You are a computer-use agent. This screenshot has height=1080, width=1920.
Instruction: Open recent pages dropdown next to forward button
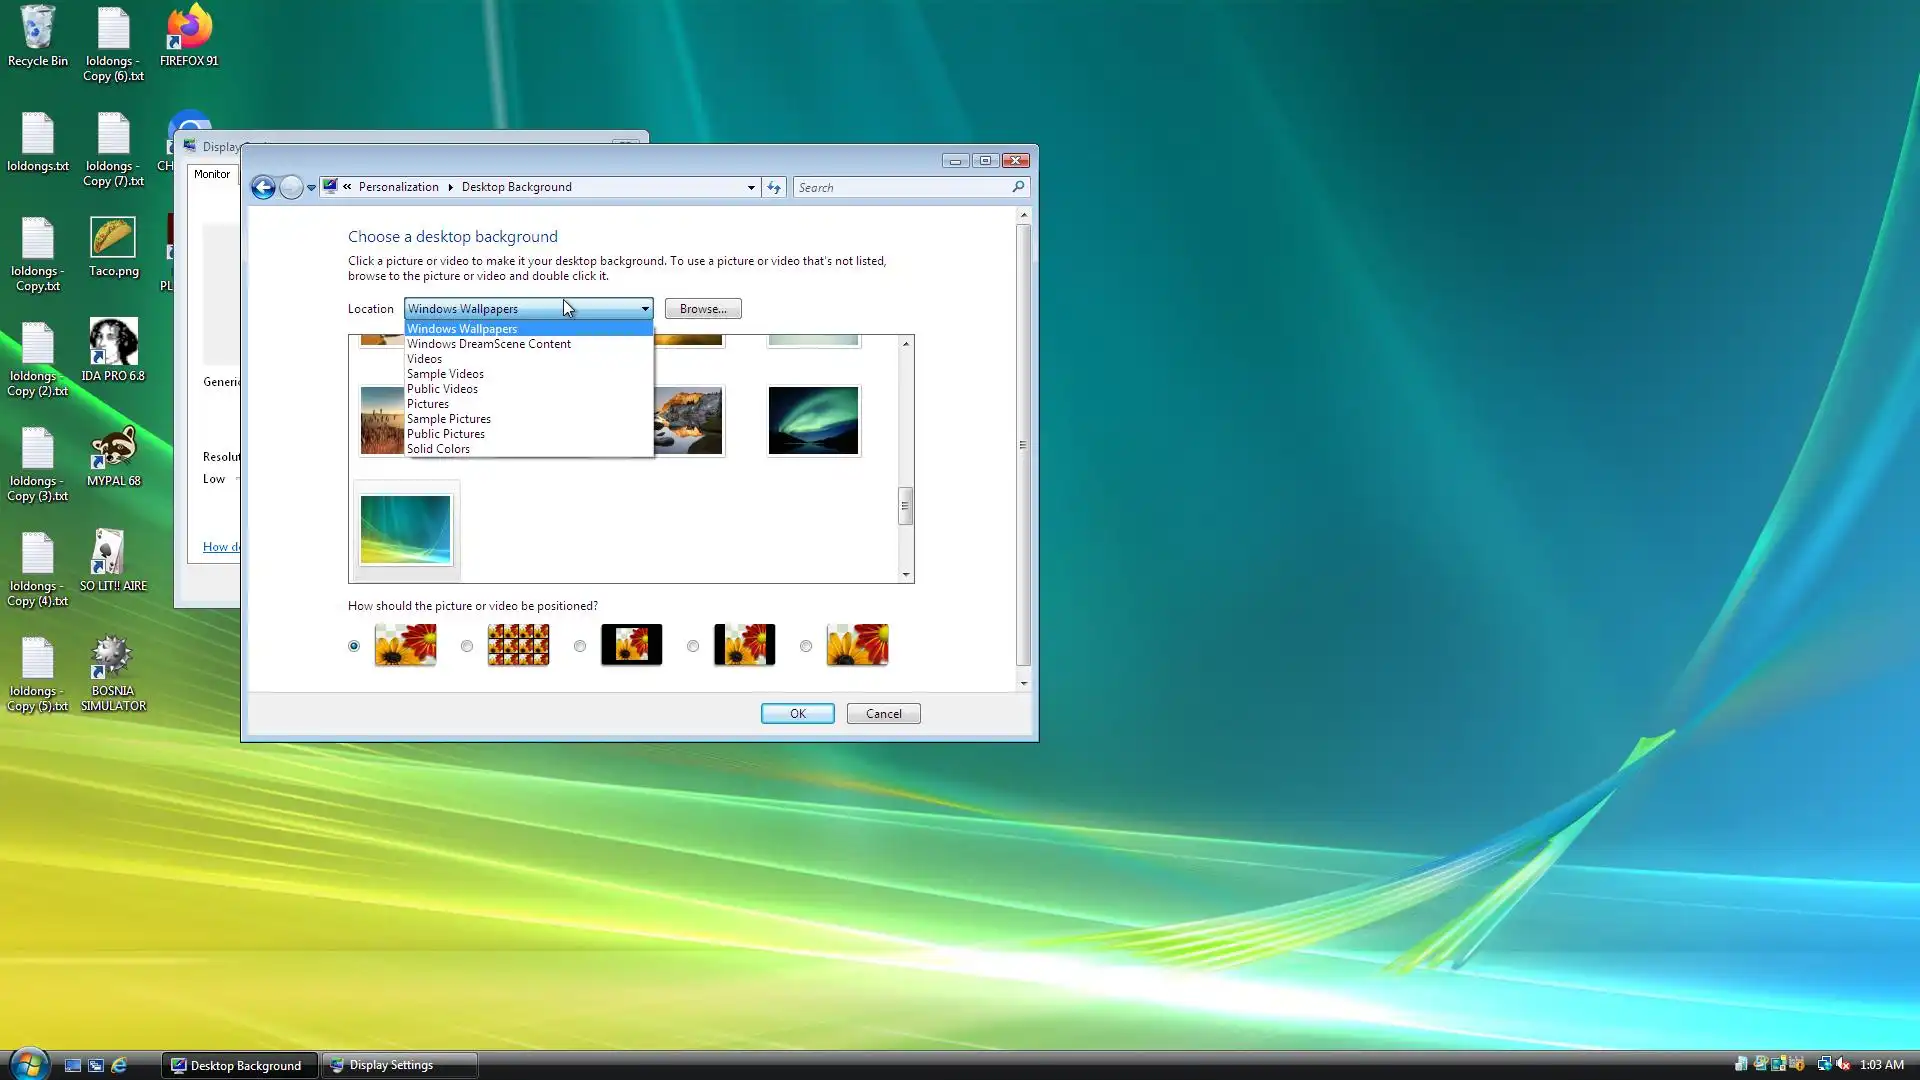coord(311,187)
